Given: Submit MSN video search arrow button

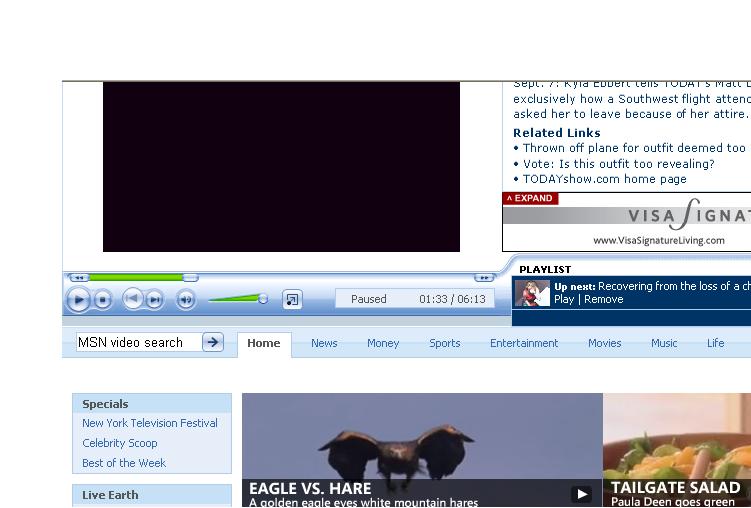Looking at the screenshot, I should pyautogui.click(x=213, y=342).
